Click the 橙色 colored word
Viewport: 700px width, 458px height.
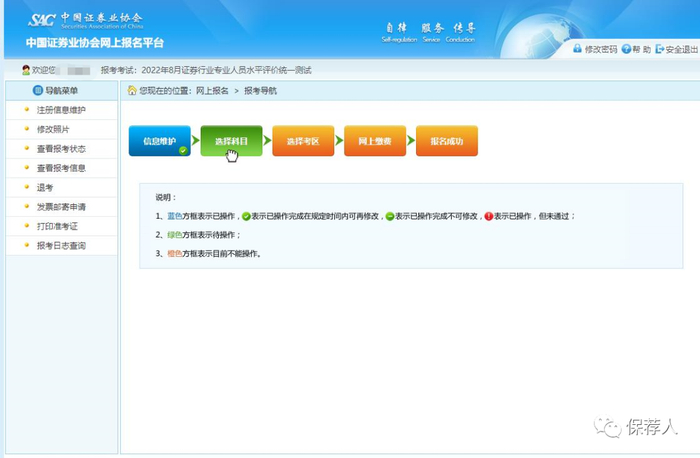[175, 254]
